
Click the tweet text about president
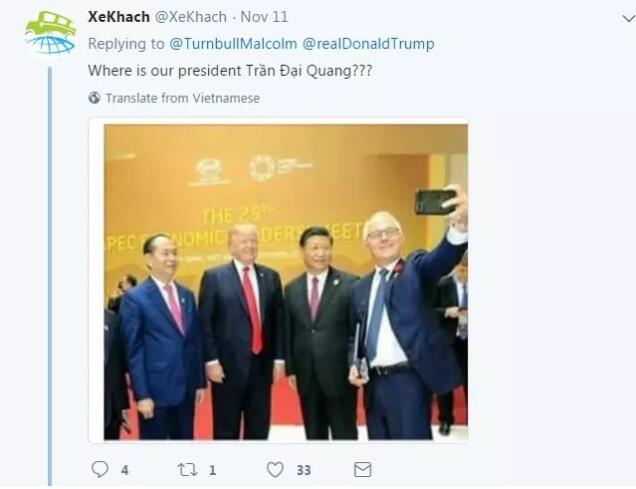pyautogui.click(x=230, y=71)
